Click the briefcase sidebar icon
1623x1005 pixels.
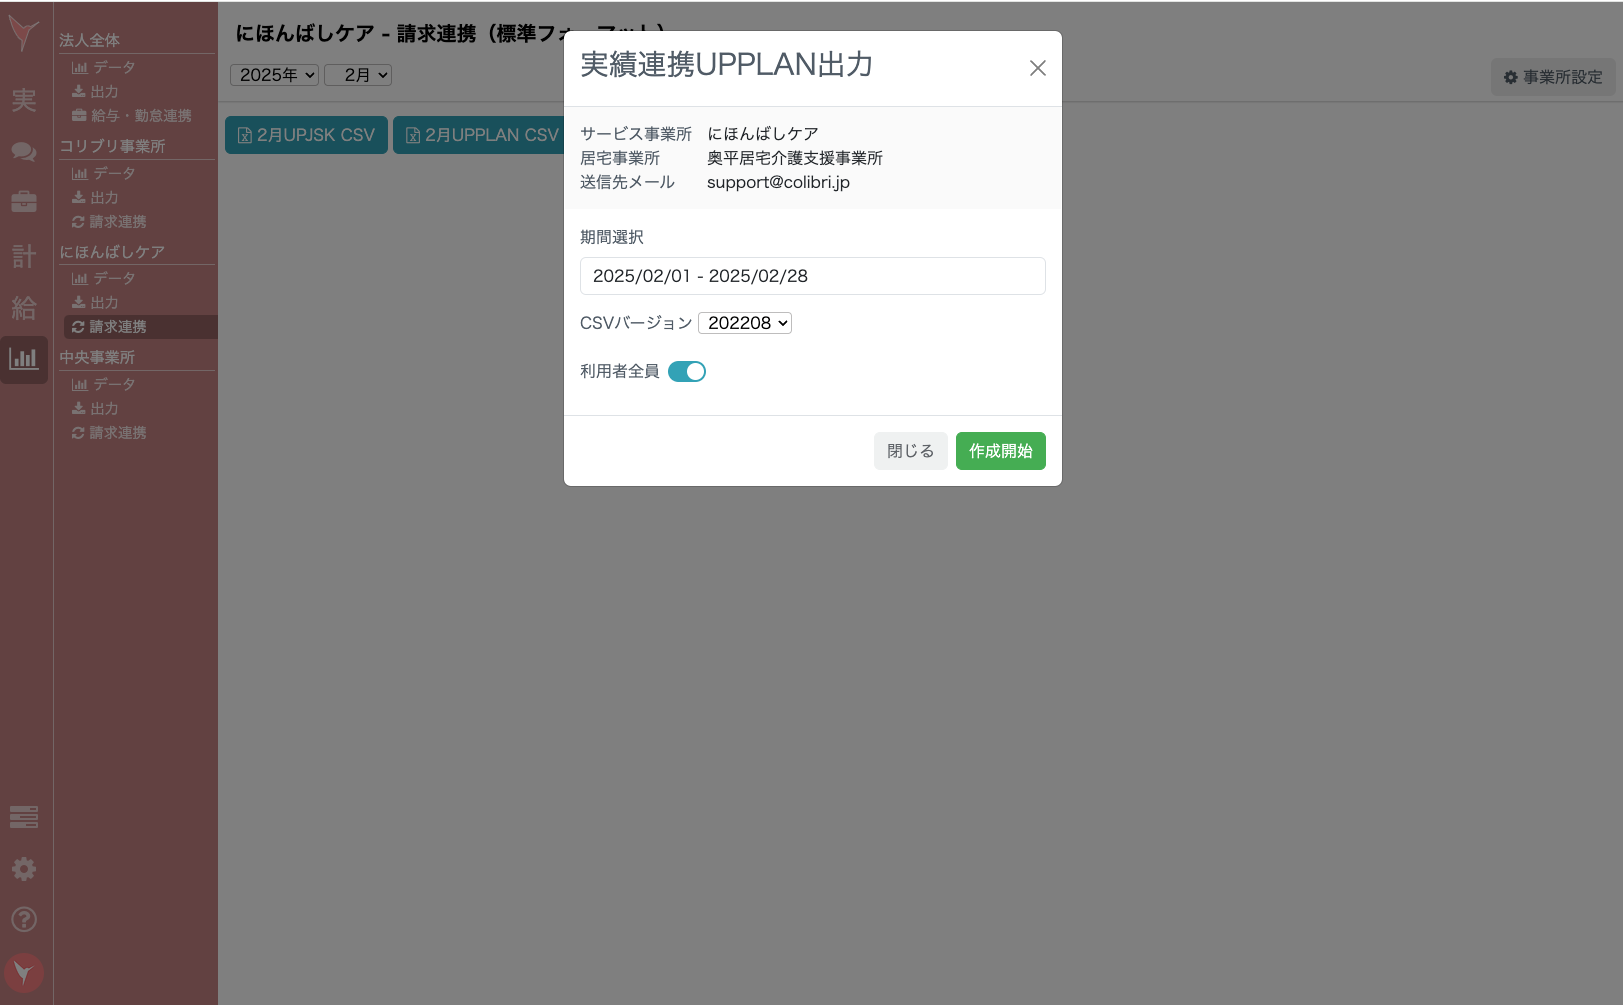(x=24, y=201)
